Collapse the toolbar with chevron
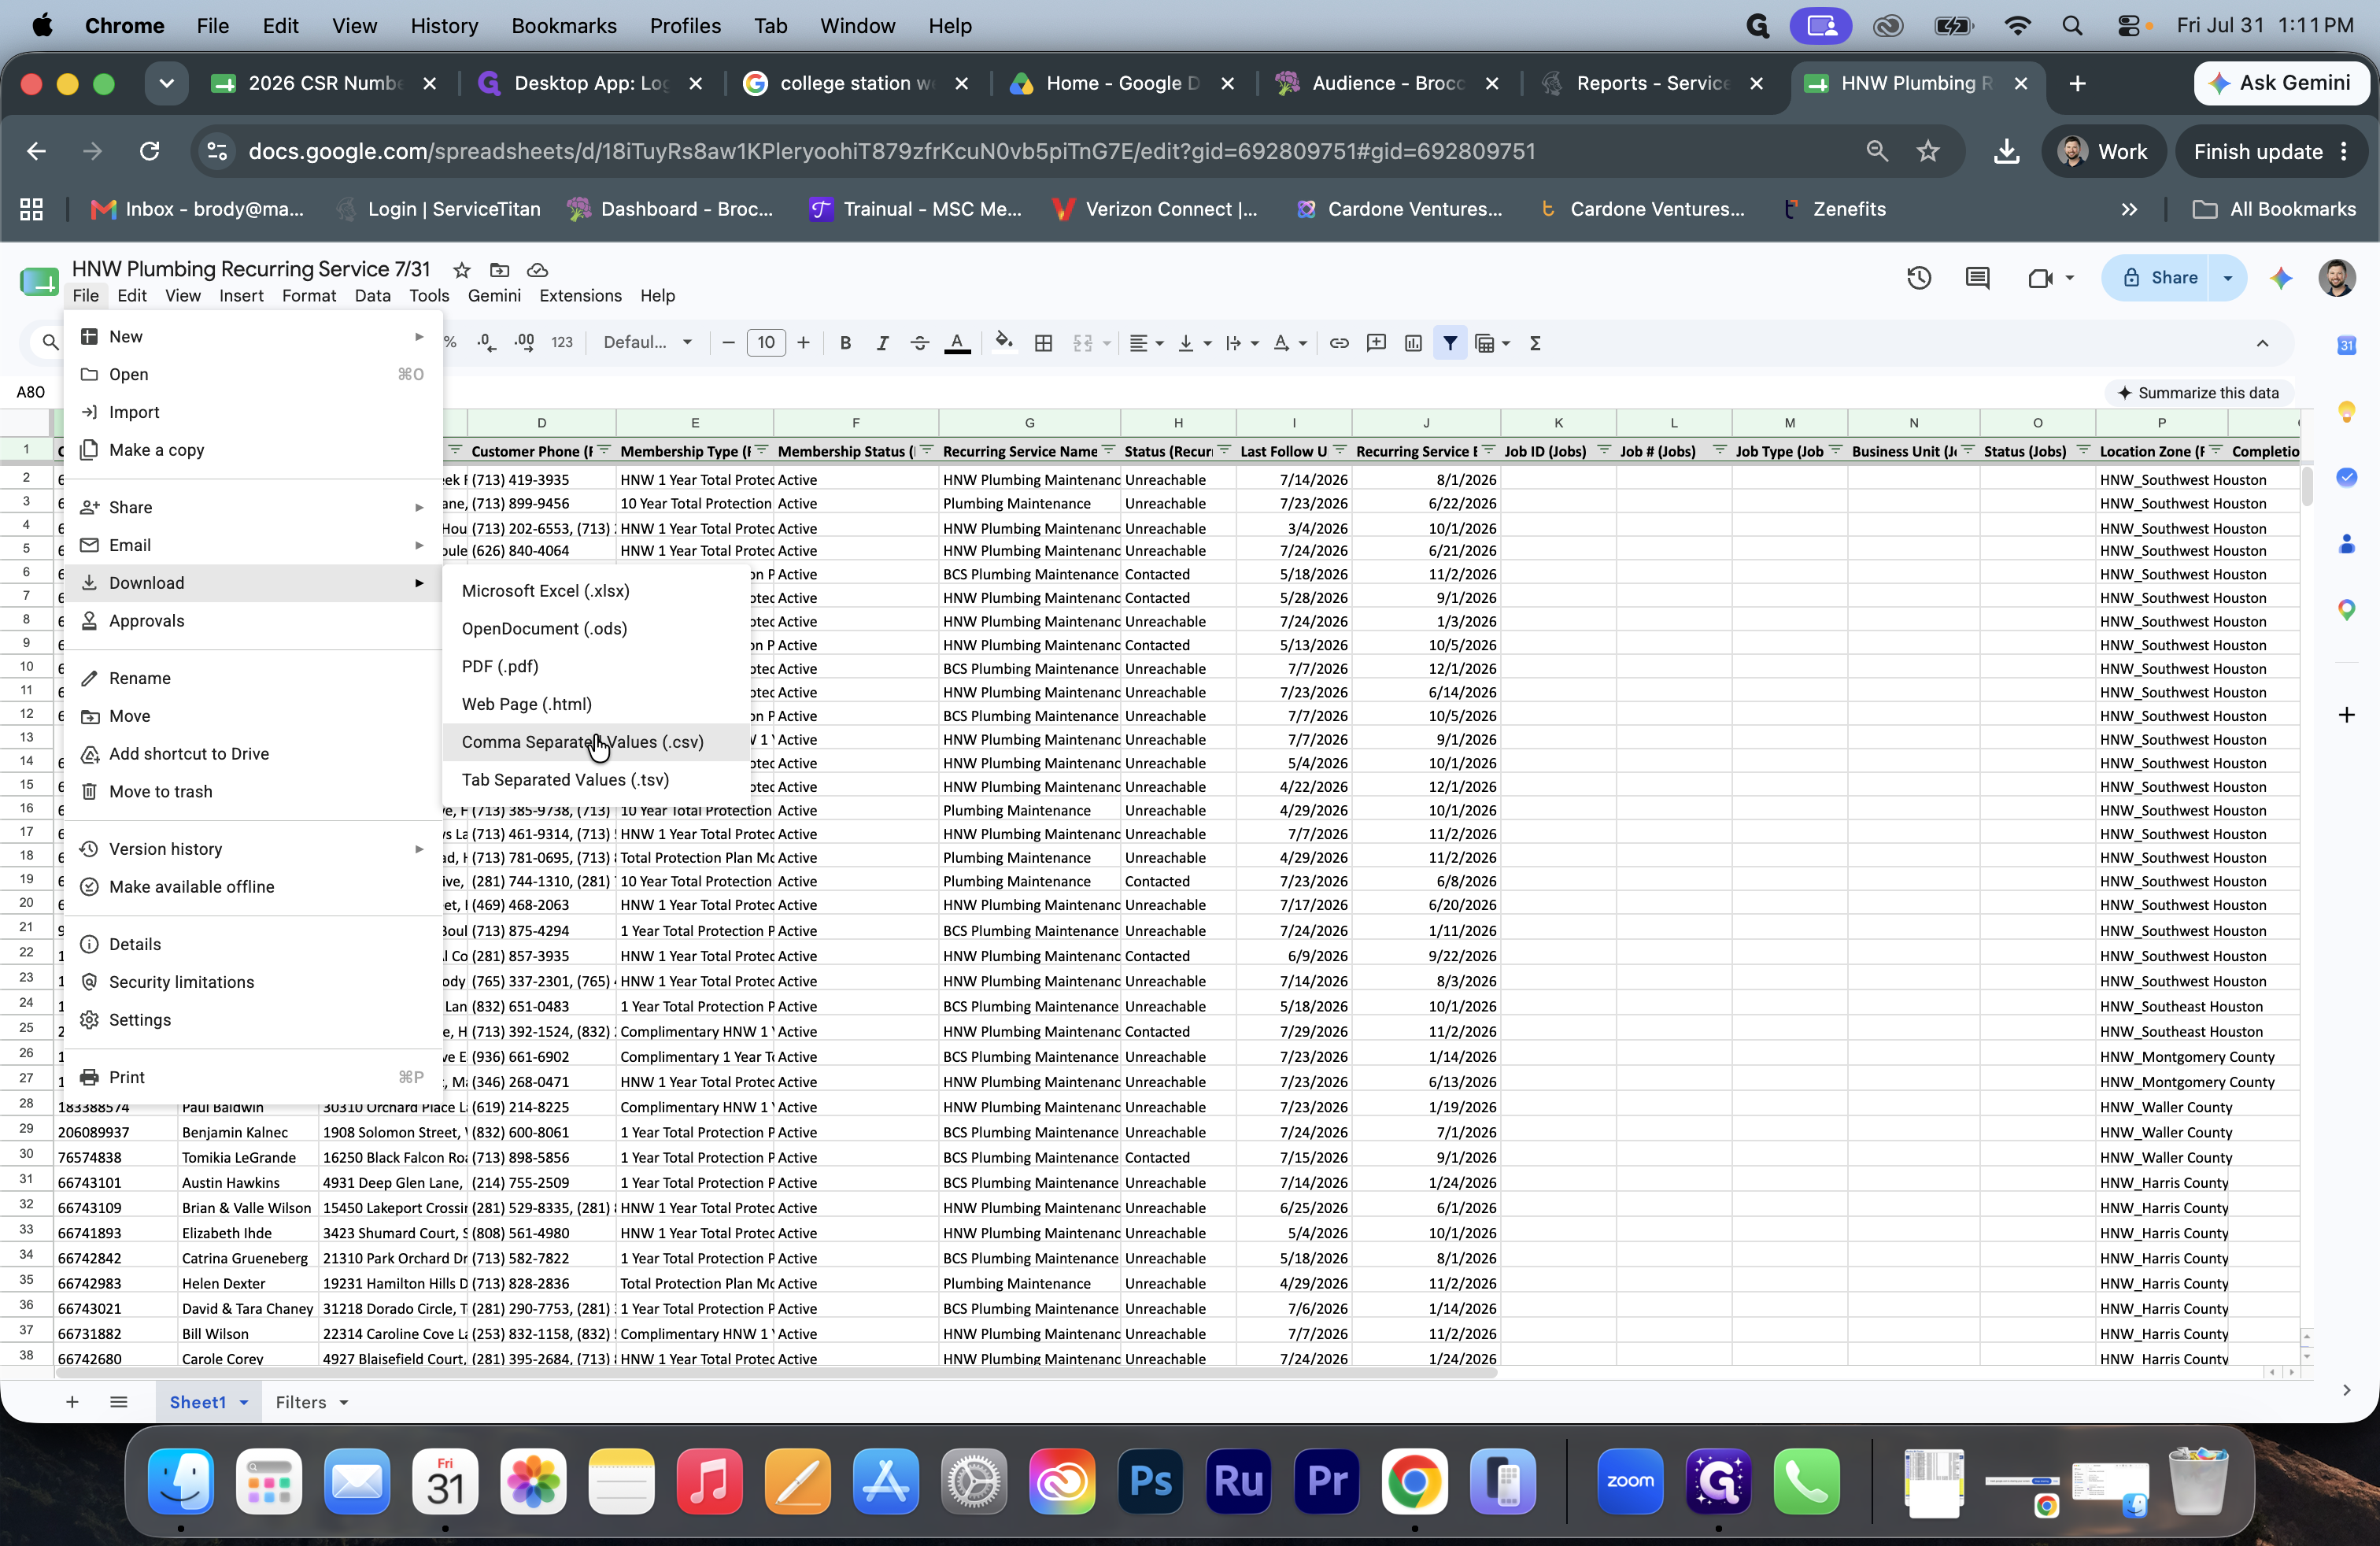The width and height of the screenshot is (2380, 1546). pyautogui.click(x=2262, y=343)
